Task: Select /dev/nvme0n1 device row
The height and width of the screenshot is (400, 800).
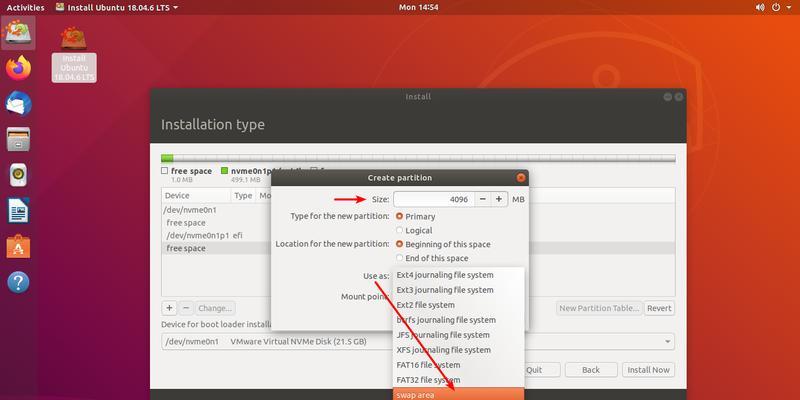Action: click(217, 210)
